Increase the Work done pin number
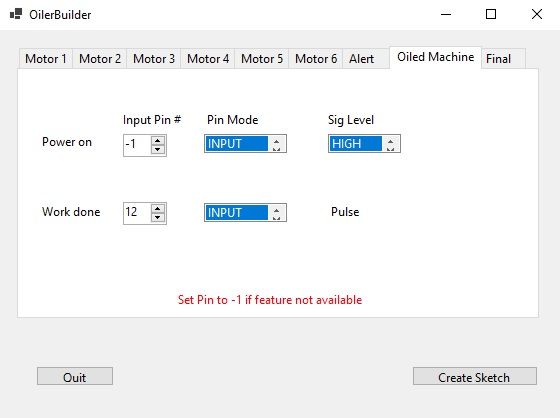 click(158, 209)
